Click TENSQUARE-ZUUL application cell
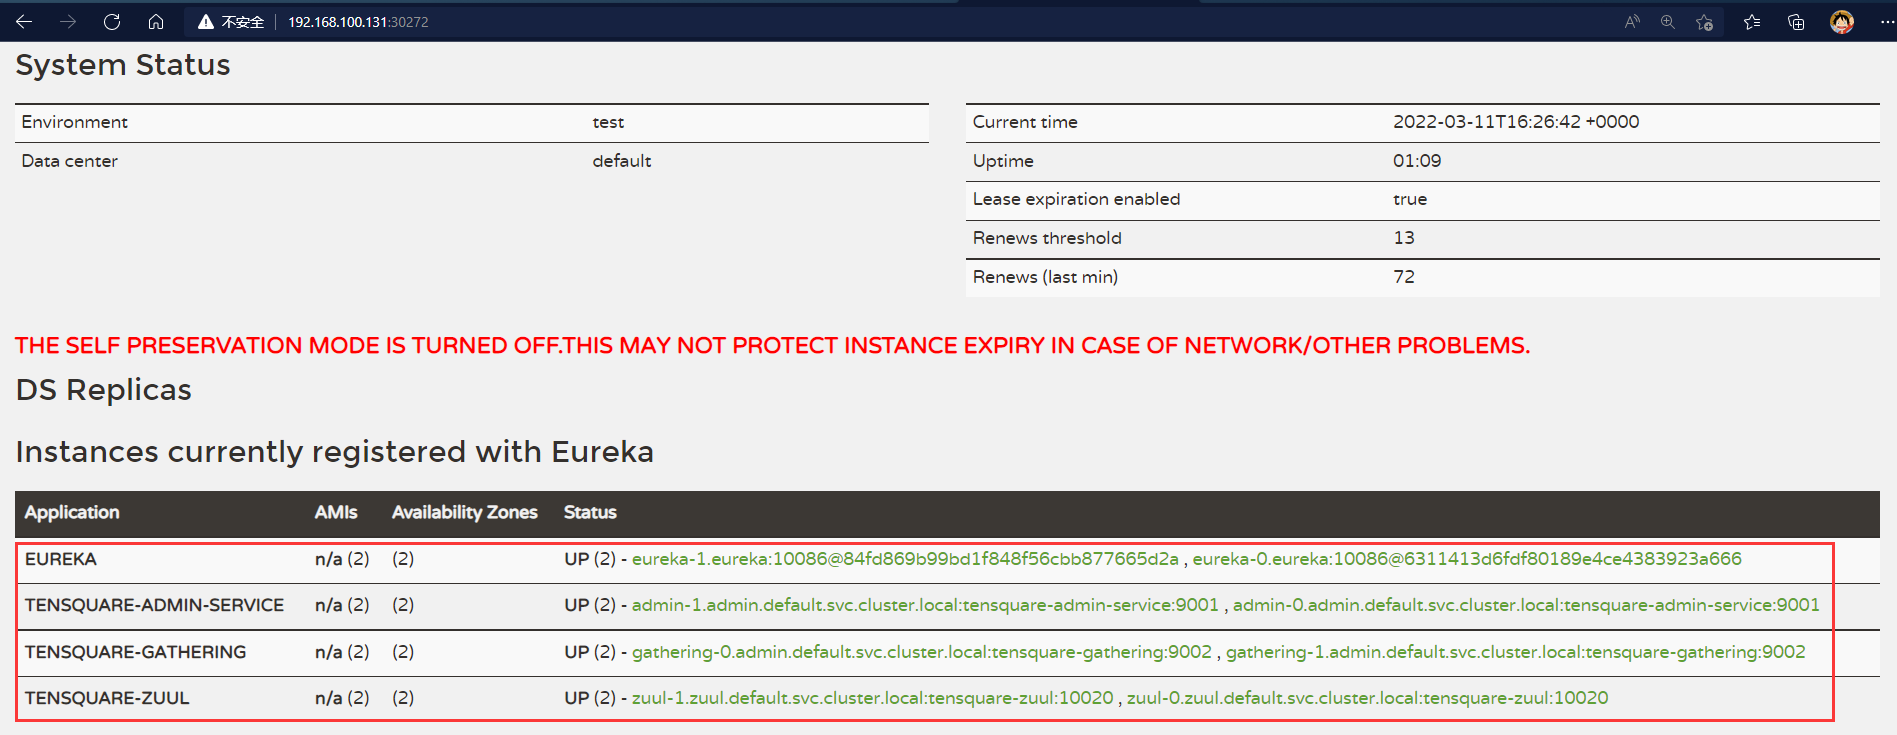This screenshot has width=1897, height=735. 107,698
